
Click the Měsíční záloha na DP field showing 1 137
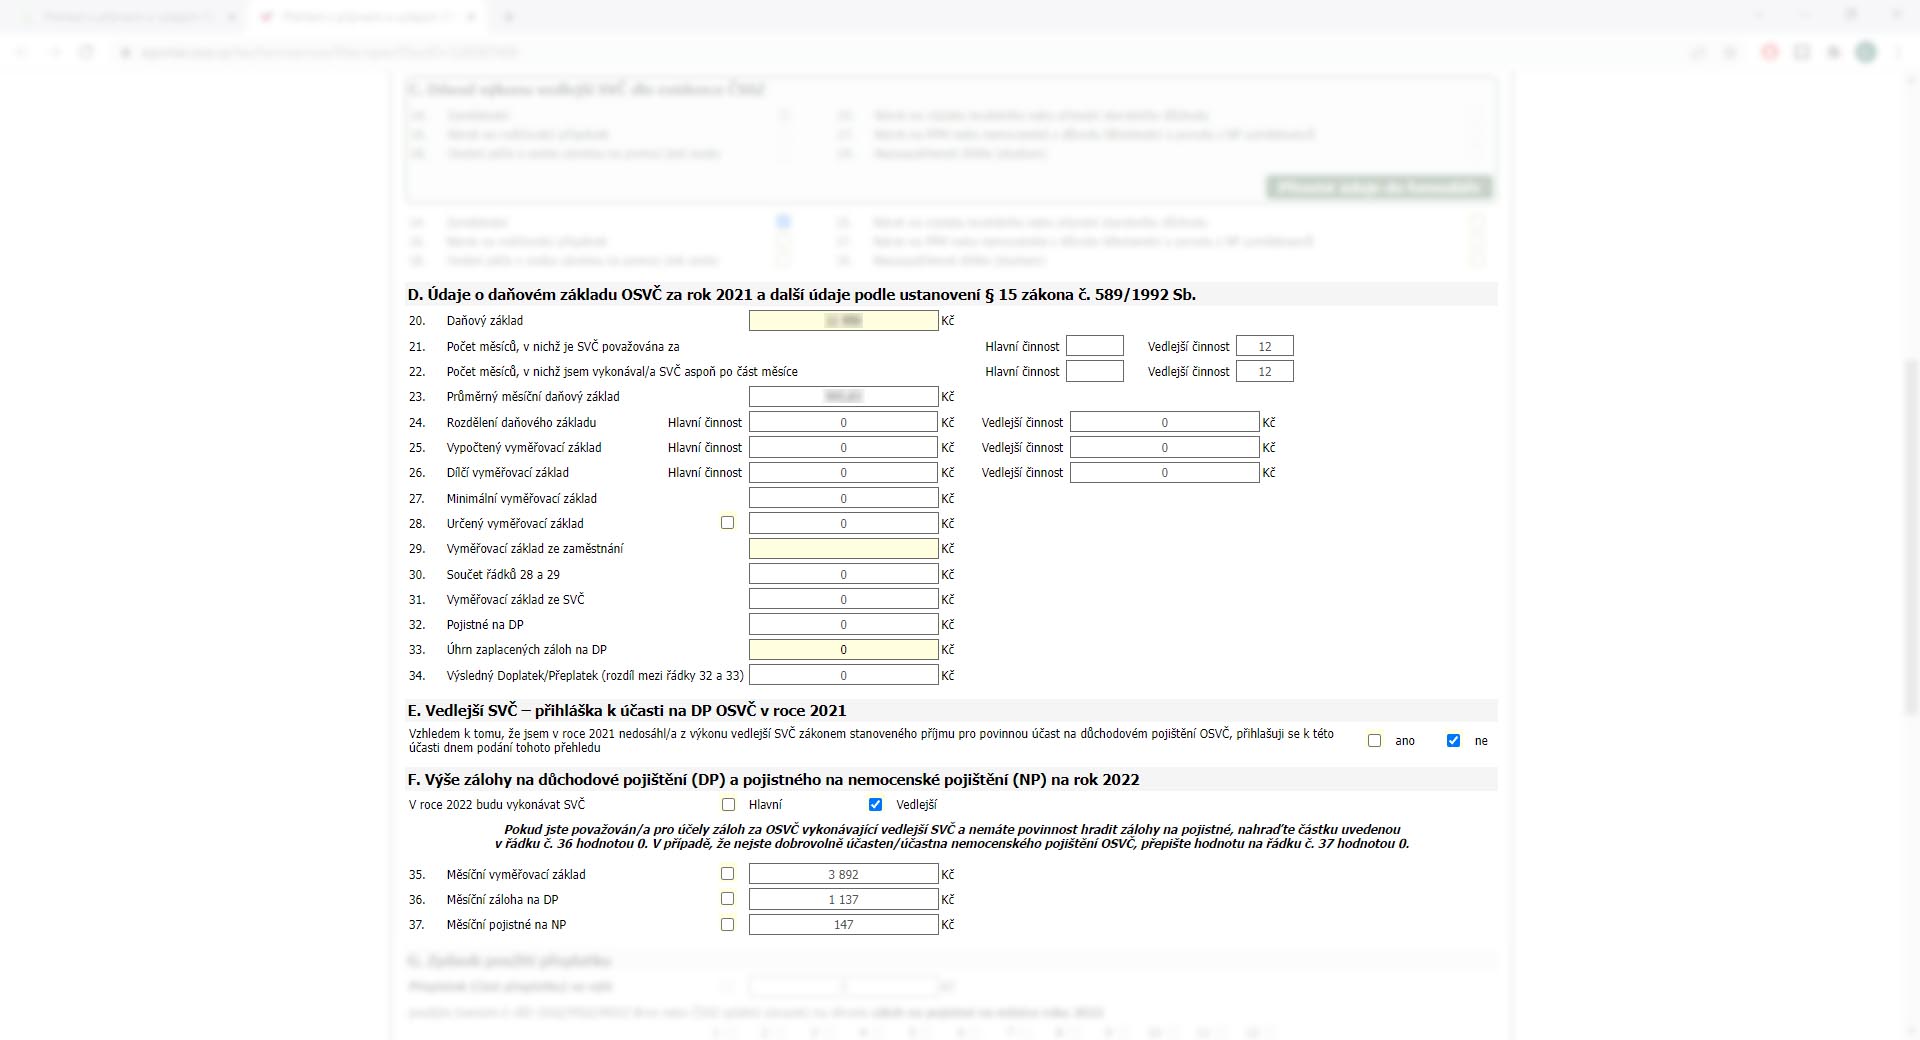844,900
